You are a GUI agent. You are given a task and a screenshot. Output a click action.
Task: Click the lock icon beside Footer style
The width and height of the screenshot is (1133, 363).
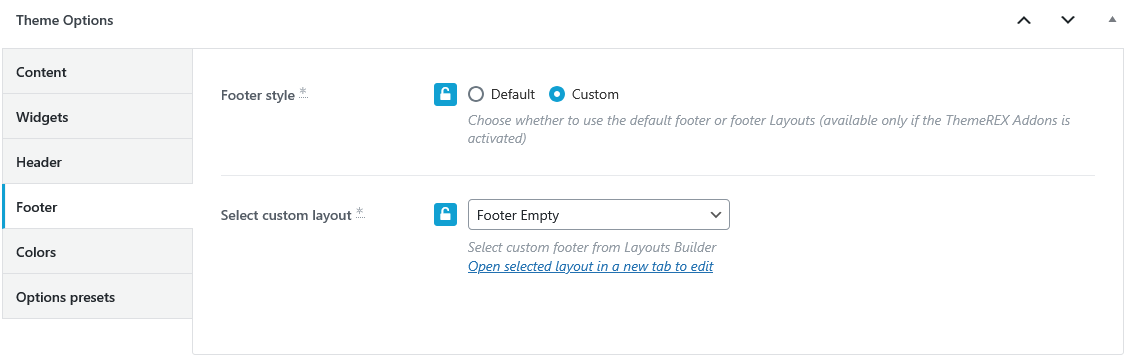tap(446, 94)
